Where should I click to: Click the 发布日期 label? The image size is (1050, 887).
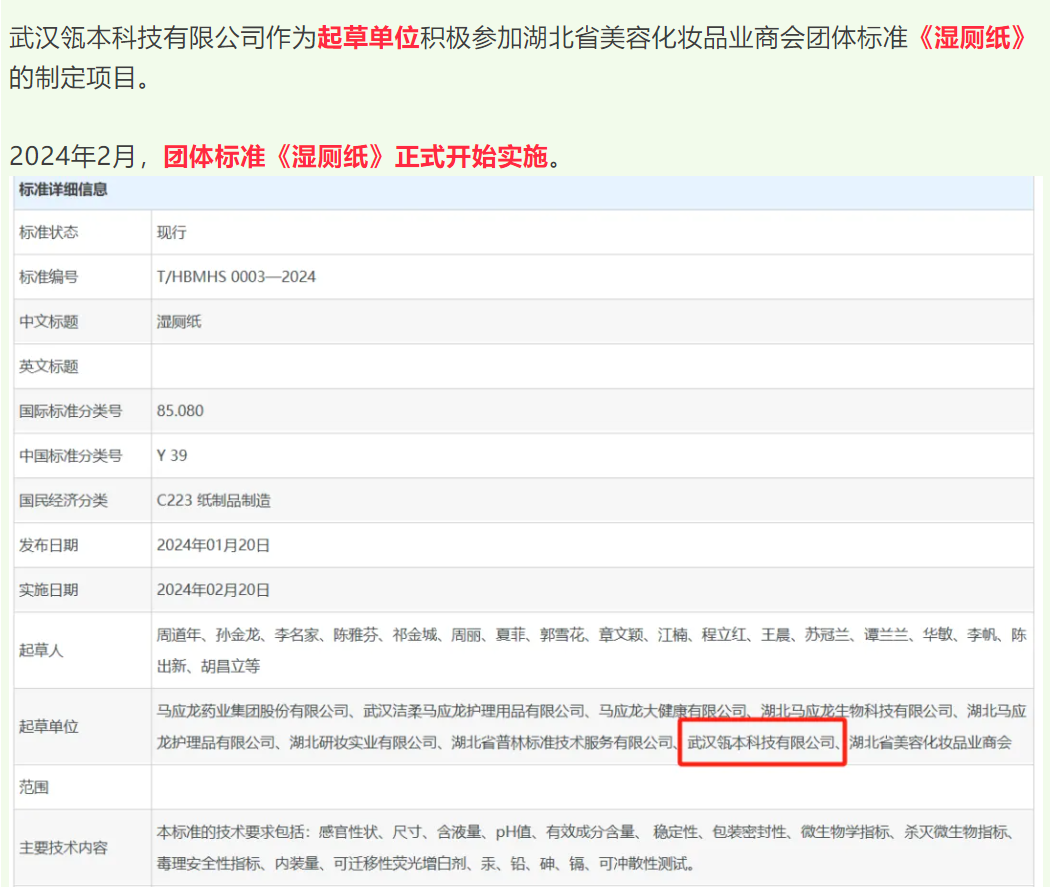49,545
